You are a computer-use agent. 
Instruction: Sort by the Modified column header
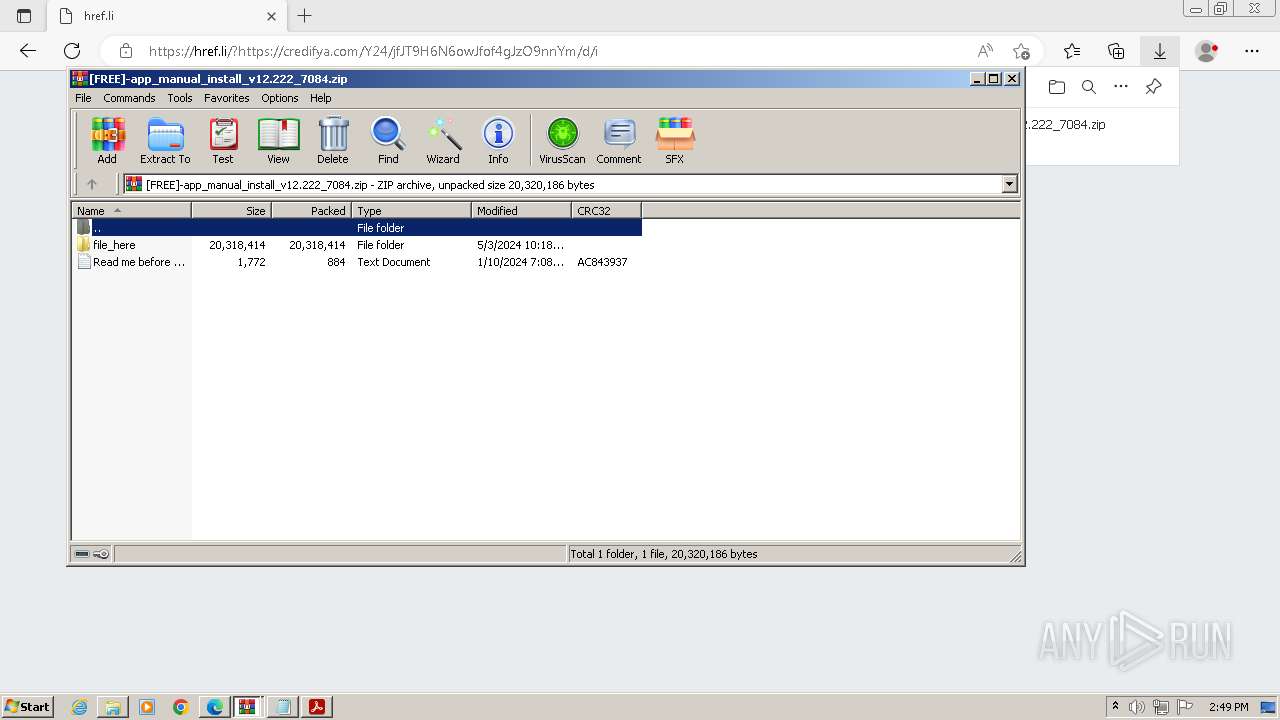pyautogui.click(x=521, y=210)
